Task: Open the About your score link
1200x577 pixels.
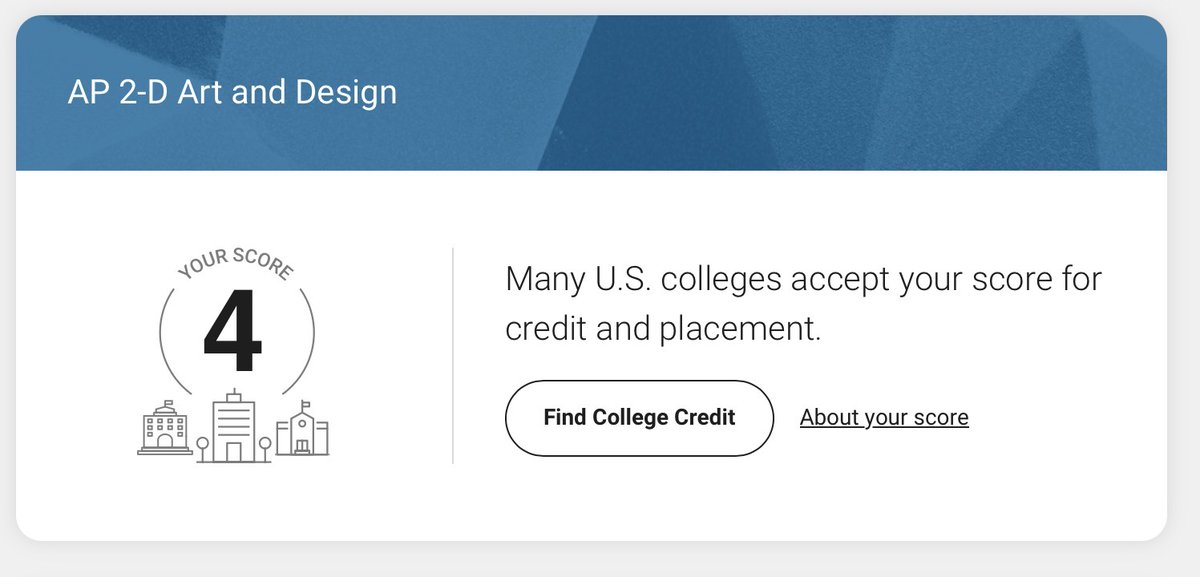Action: 884,417
